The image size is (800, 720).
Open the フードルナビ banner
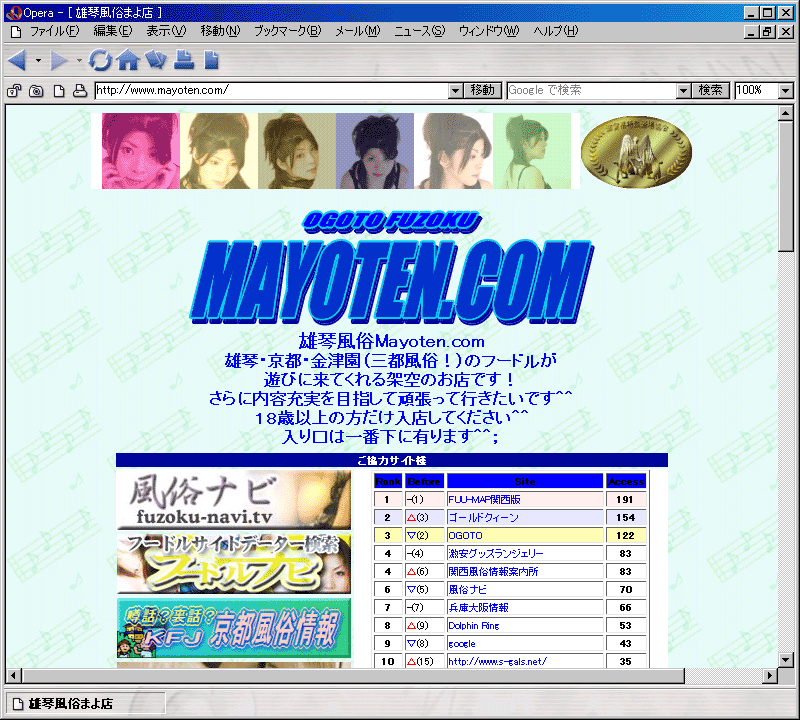tap(234, 564)
